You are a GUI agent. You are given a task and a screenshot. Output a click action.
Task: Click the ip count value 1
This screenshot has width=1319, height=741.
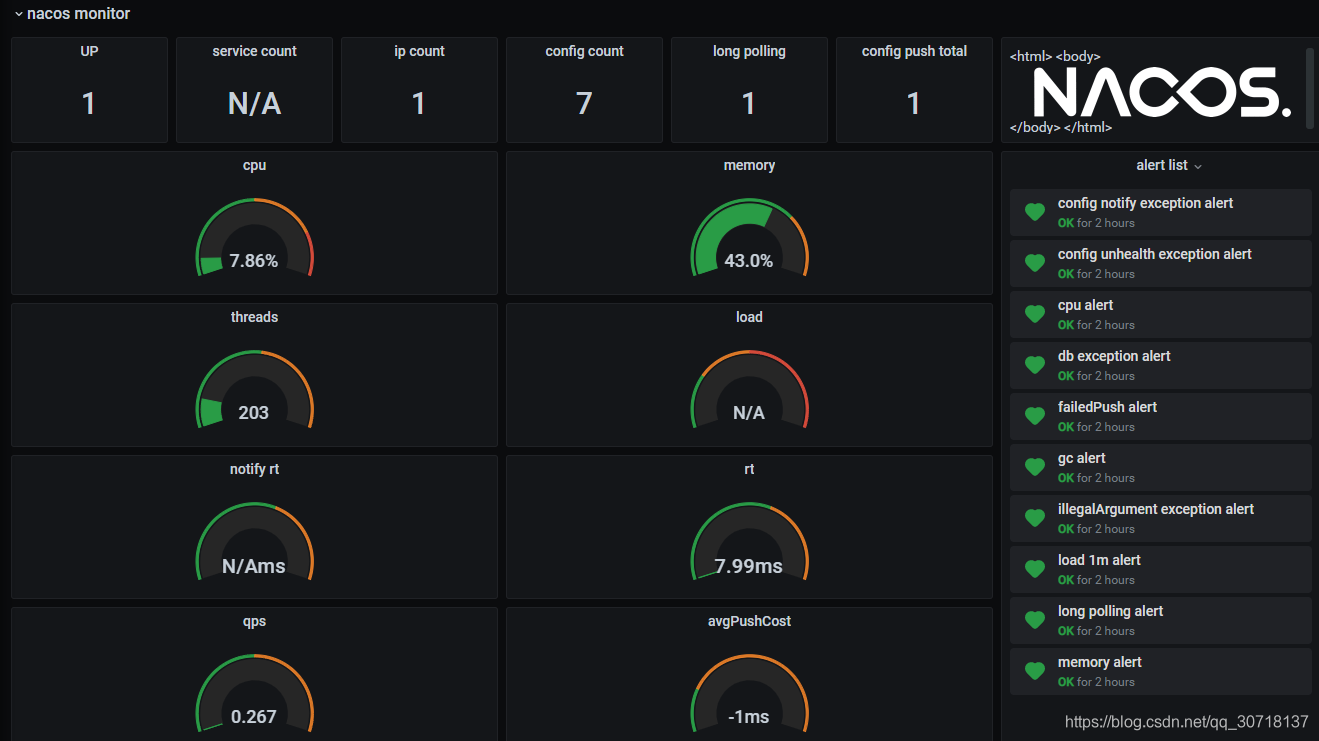419,103
